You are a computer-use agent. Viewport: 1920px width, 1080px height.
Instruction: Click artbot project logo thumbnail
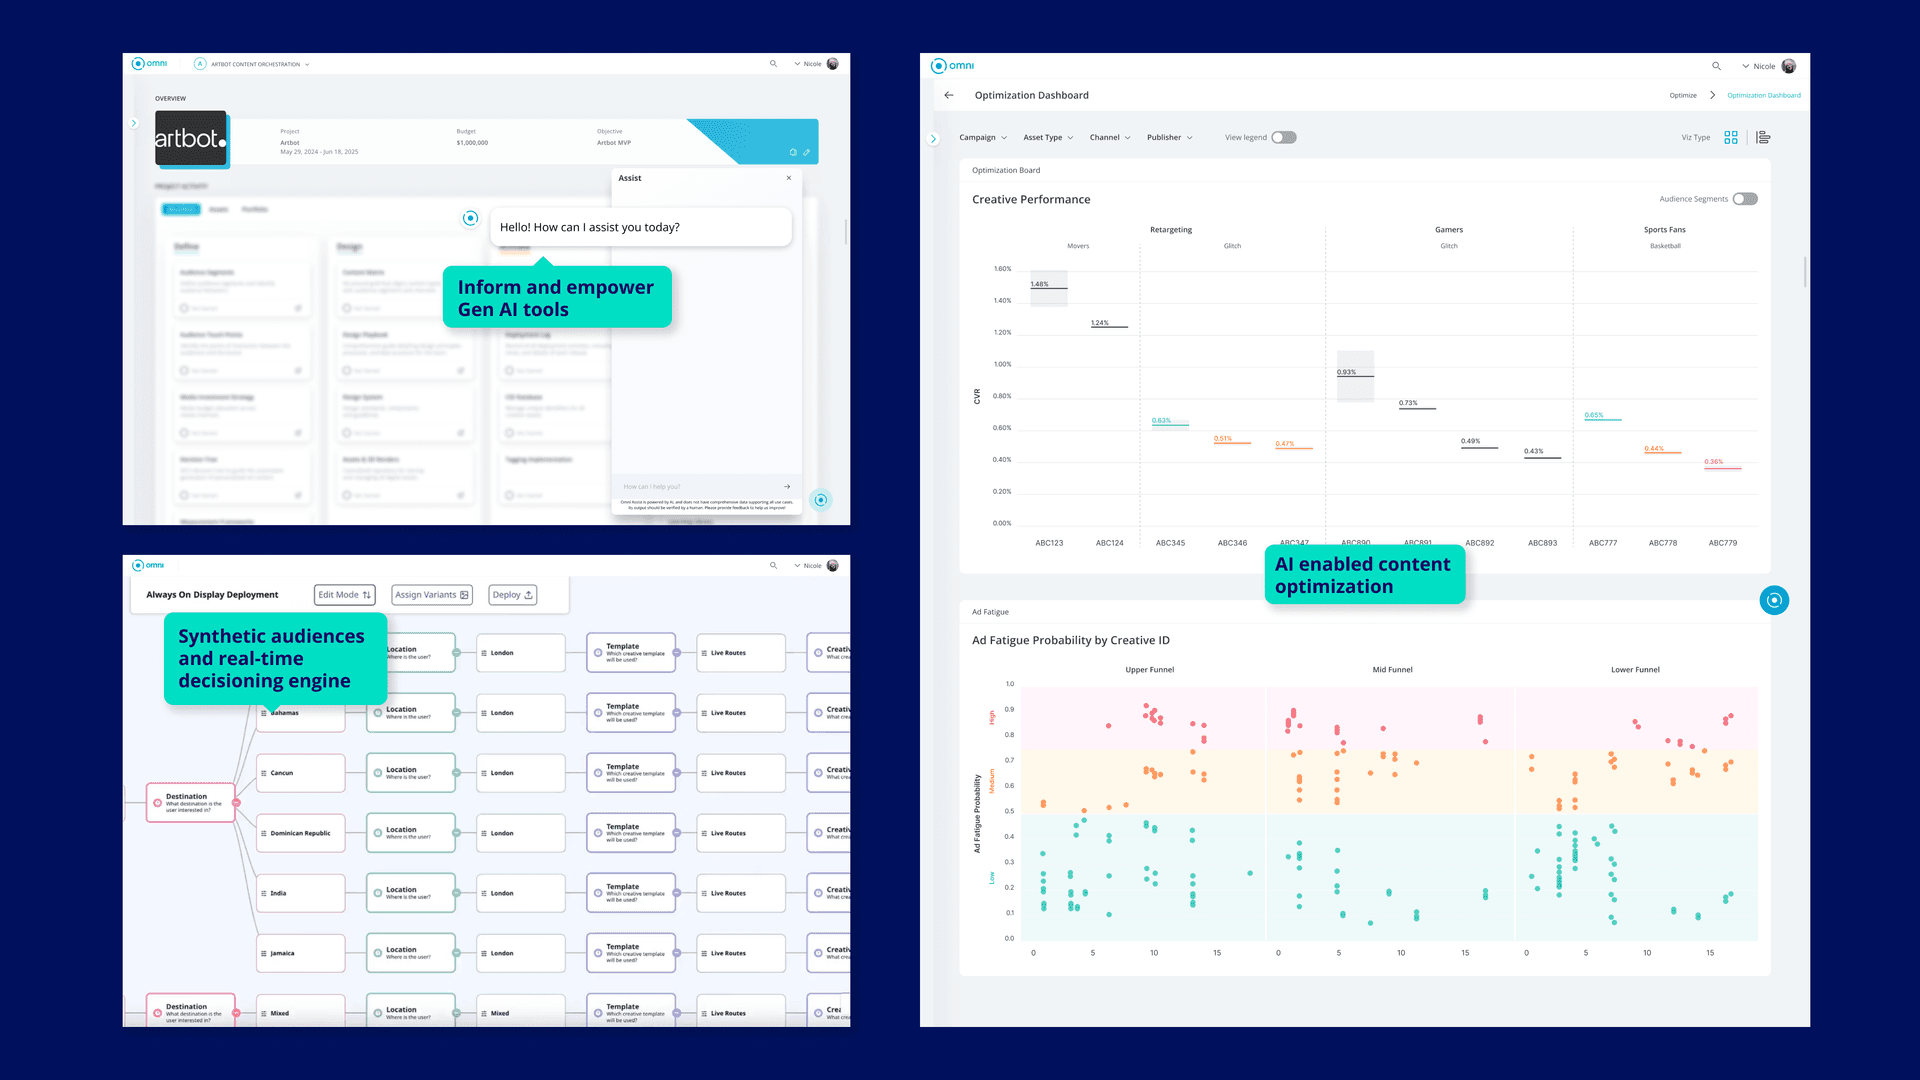pos(191,138)
